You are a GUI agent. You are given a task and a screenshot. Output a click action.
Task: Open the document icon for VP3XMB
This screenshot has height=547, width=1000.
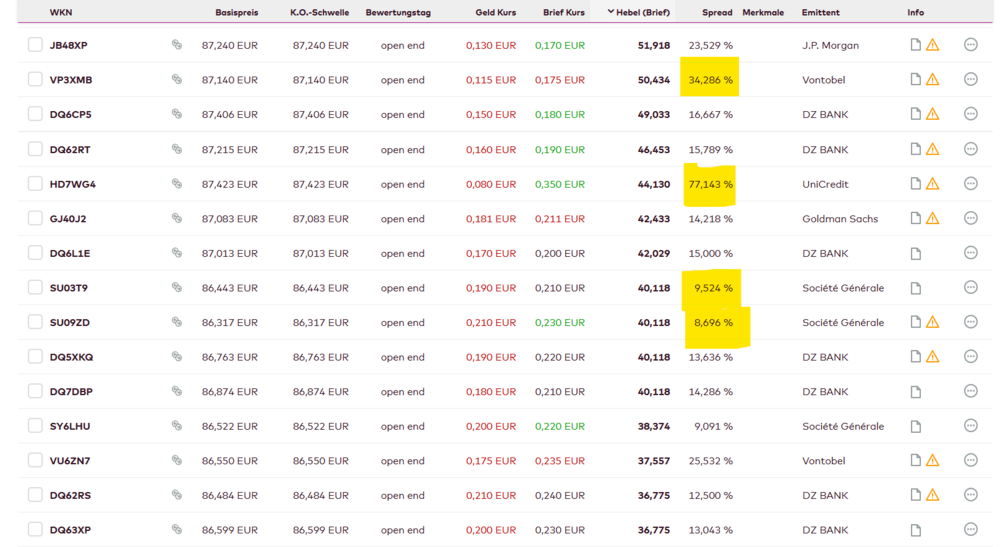(x=915, y=80)
